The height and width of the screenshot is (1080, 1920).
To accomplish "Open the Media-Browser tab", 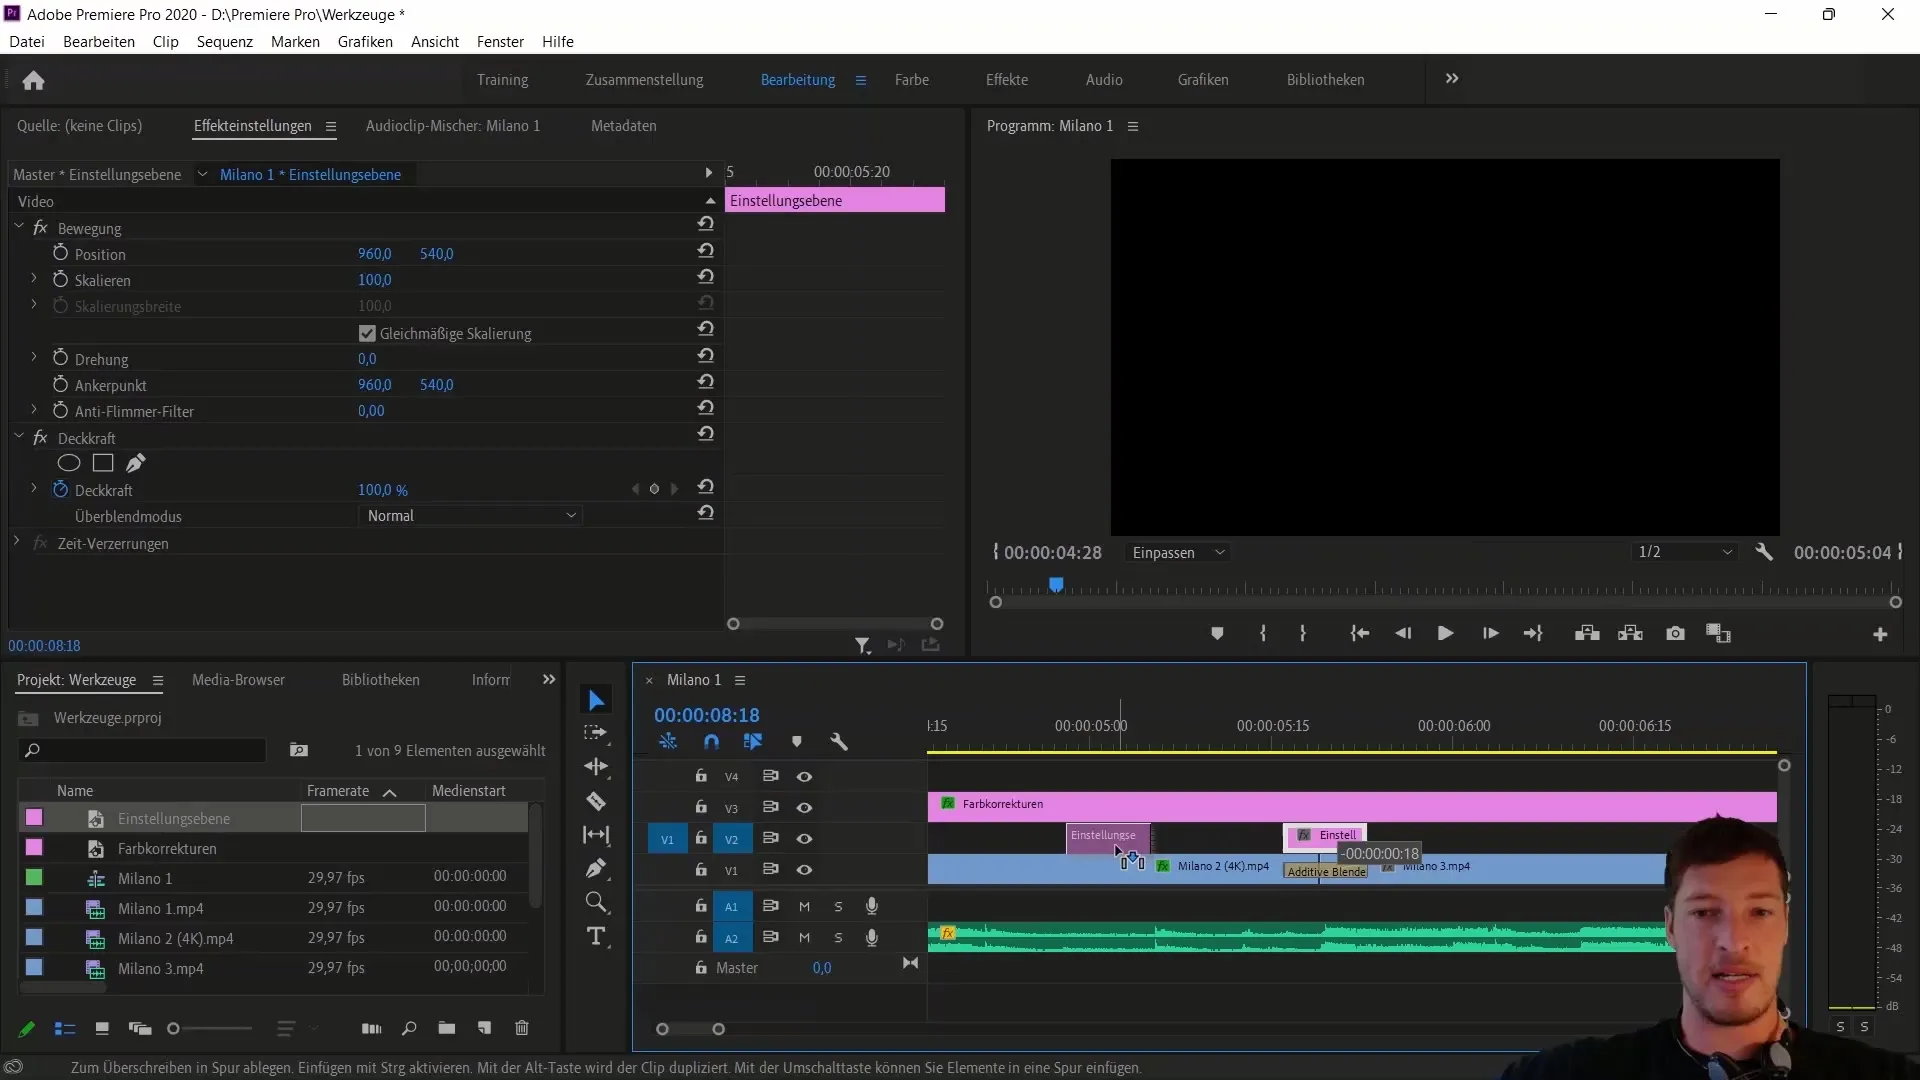I will (238, 680).
